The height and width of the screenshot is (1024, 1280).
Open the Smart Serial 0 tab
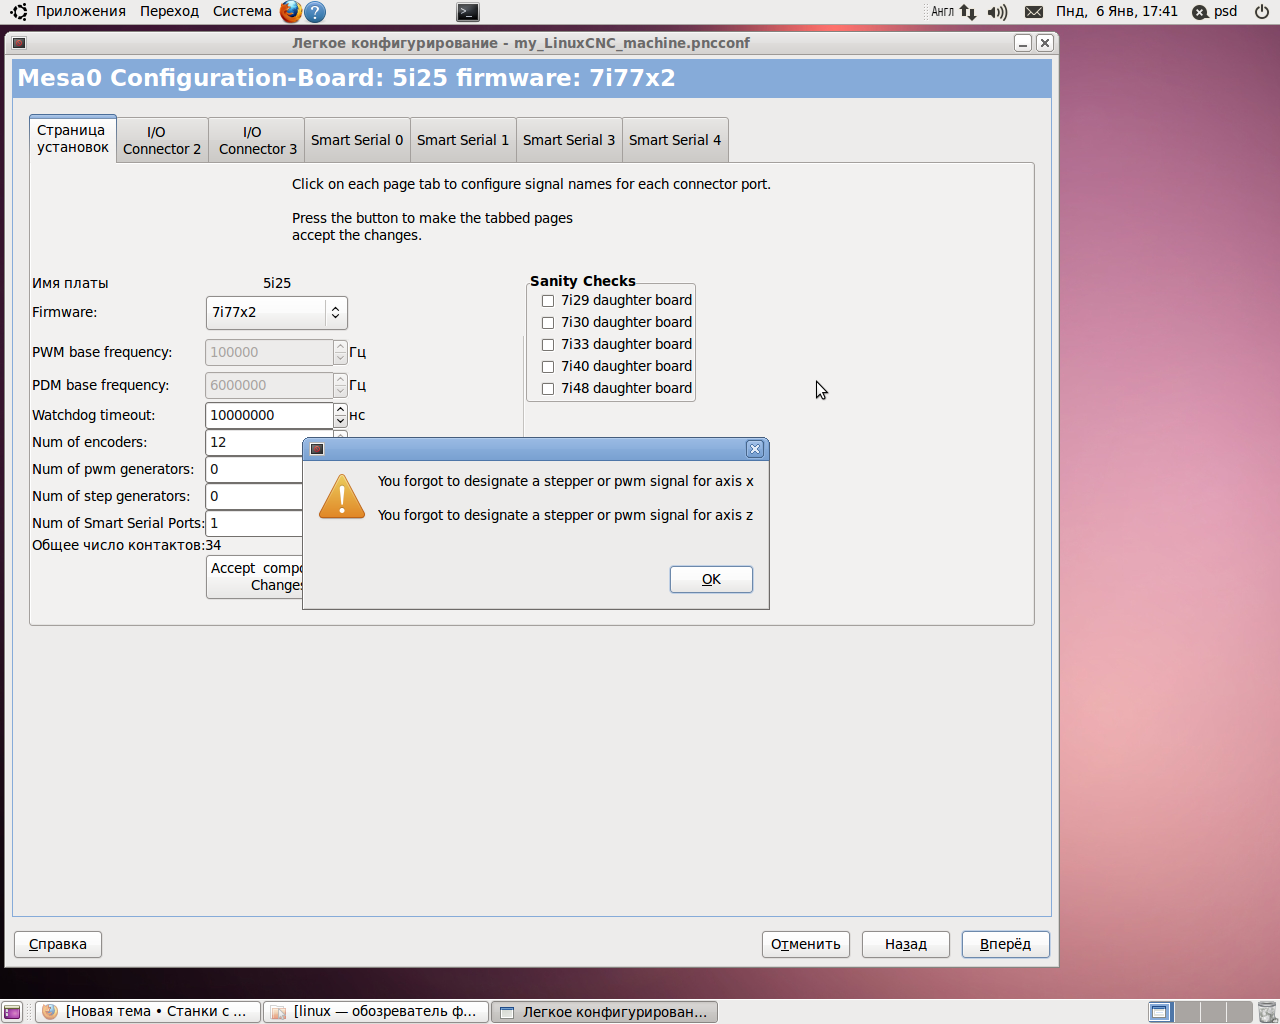(357, 140)
